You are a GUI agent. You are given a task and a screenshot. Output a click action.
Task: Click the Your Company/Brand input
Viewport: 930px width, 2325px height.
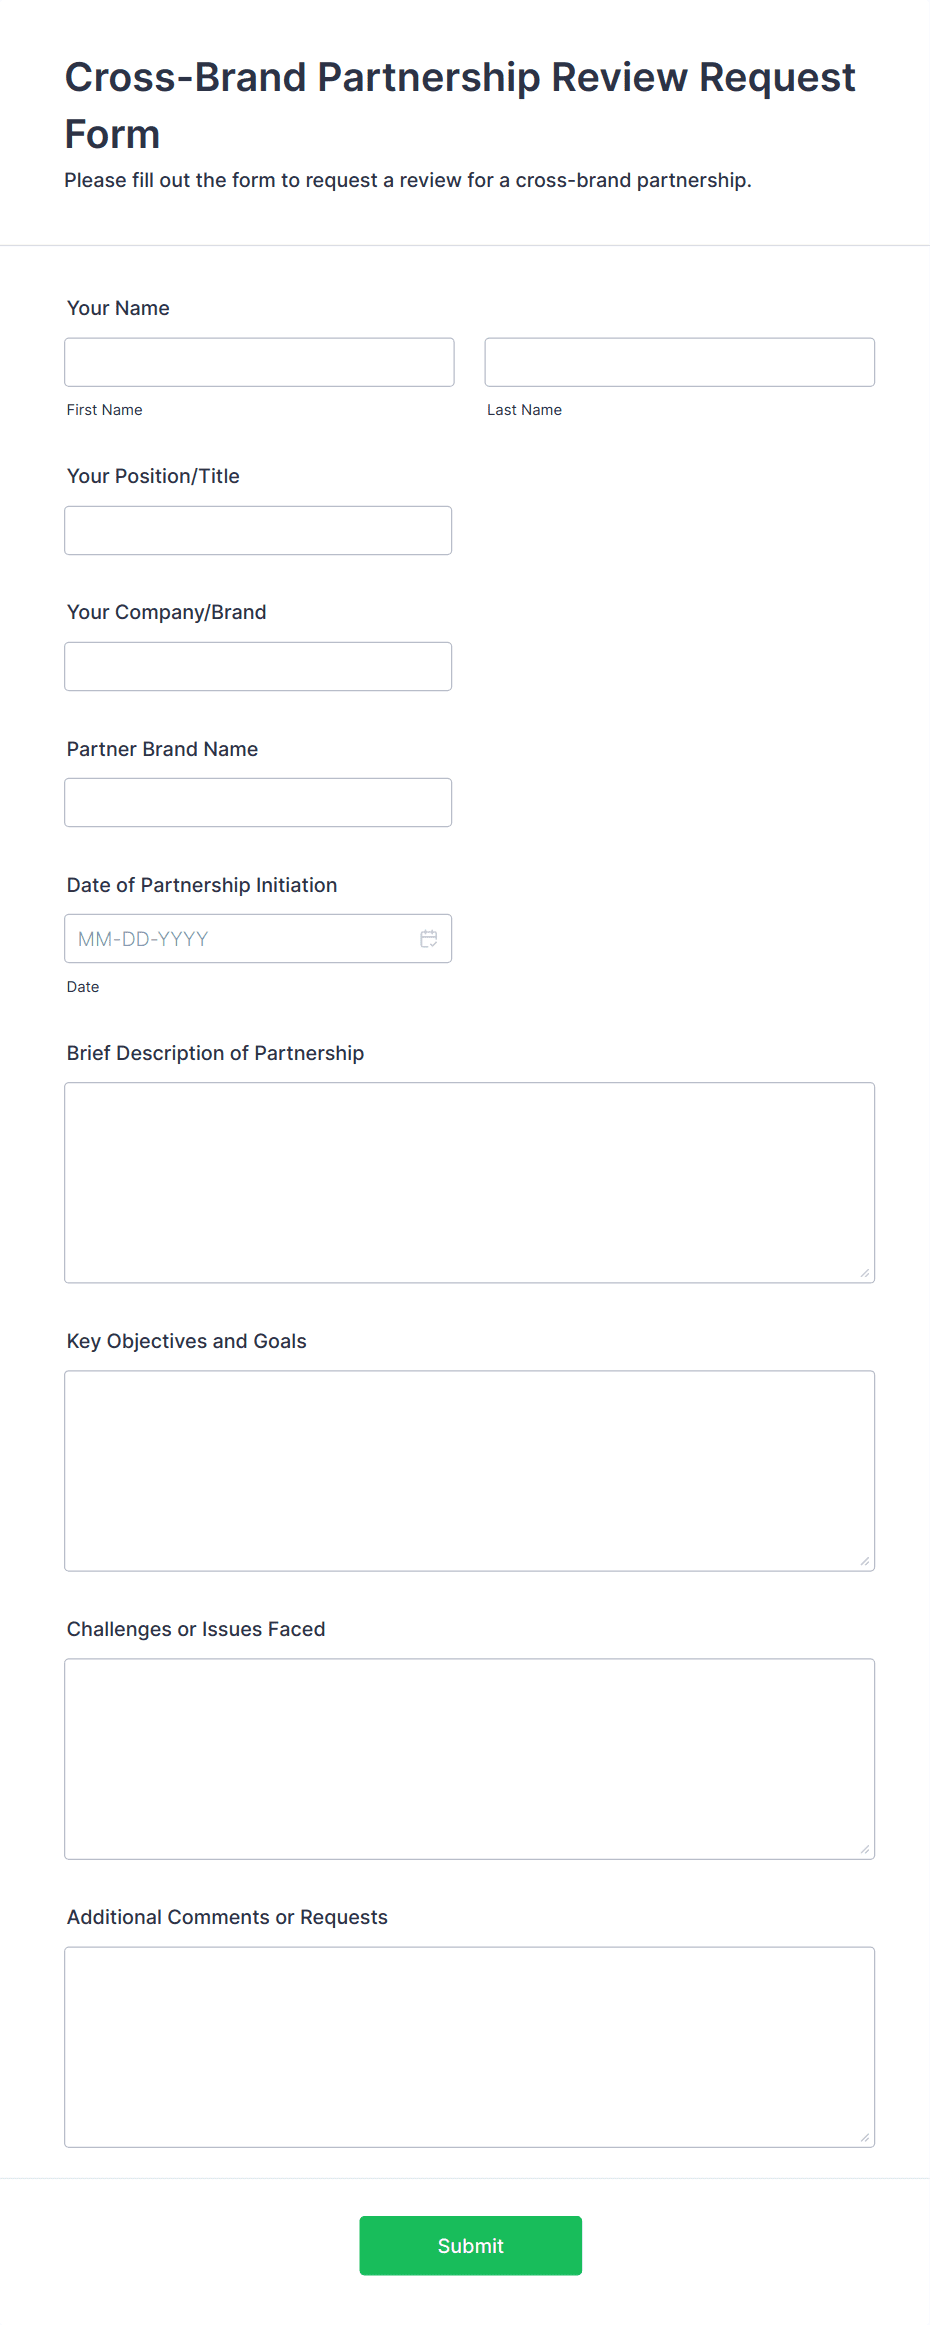(x=258, y=666)
